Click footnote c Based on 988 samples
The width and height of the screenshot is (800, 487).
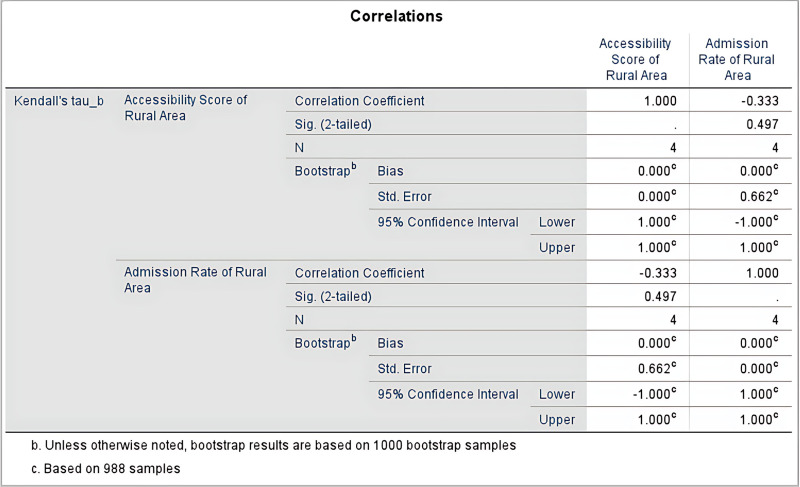tap(106, 469)
